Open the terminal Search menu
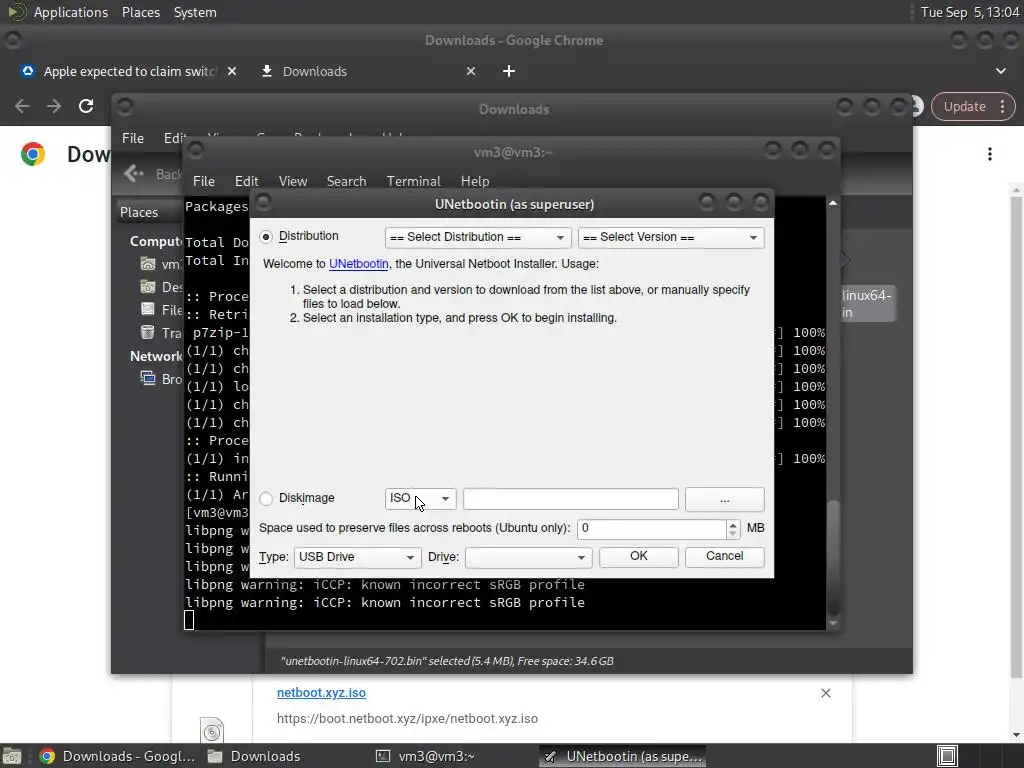The image size is (1024, 768). pyautogui.click(x=346, y=181)
